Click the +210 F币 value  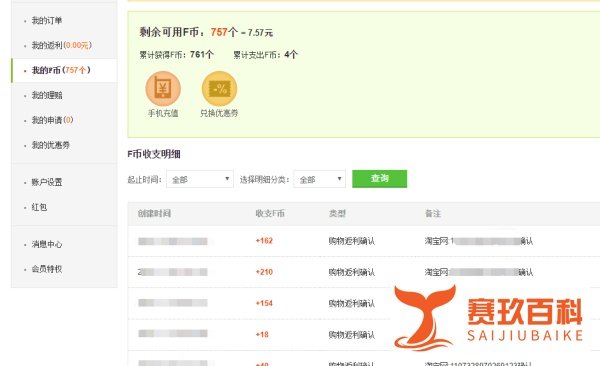(x=264, y=272)
